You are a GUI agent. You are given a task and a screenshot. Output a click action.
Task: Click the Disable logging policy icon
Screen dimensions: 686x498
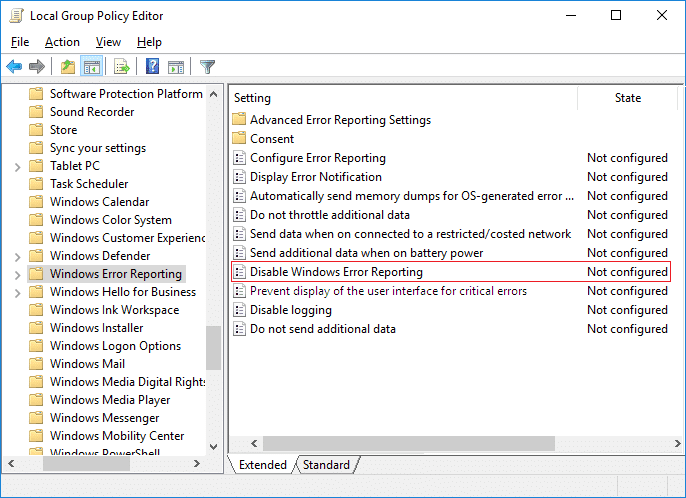(239, 310)
